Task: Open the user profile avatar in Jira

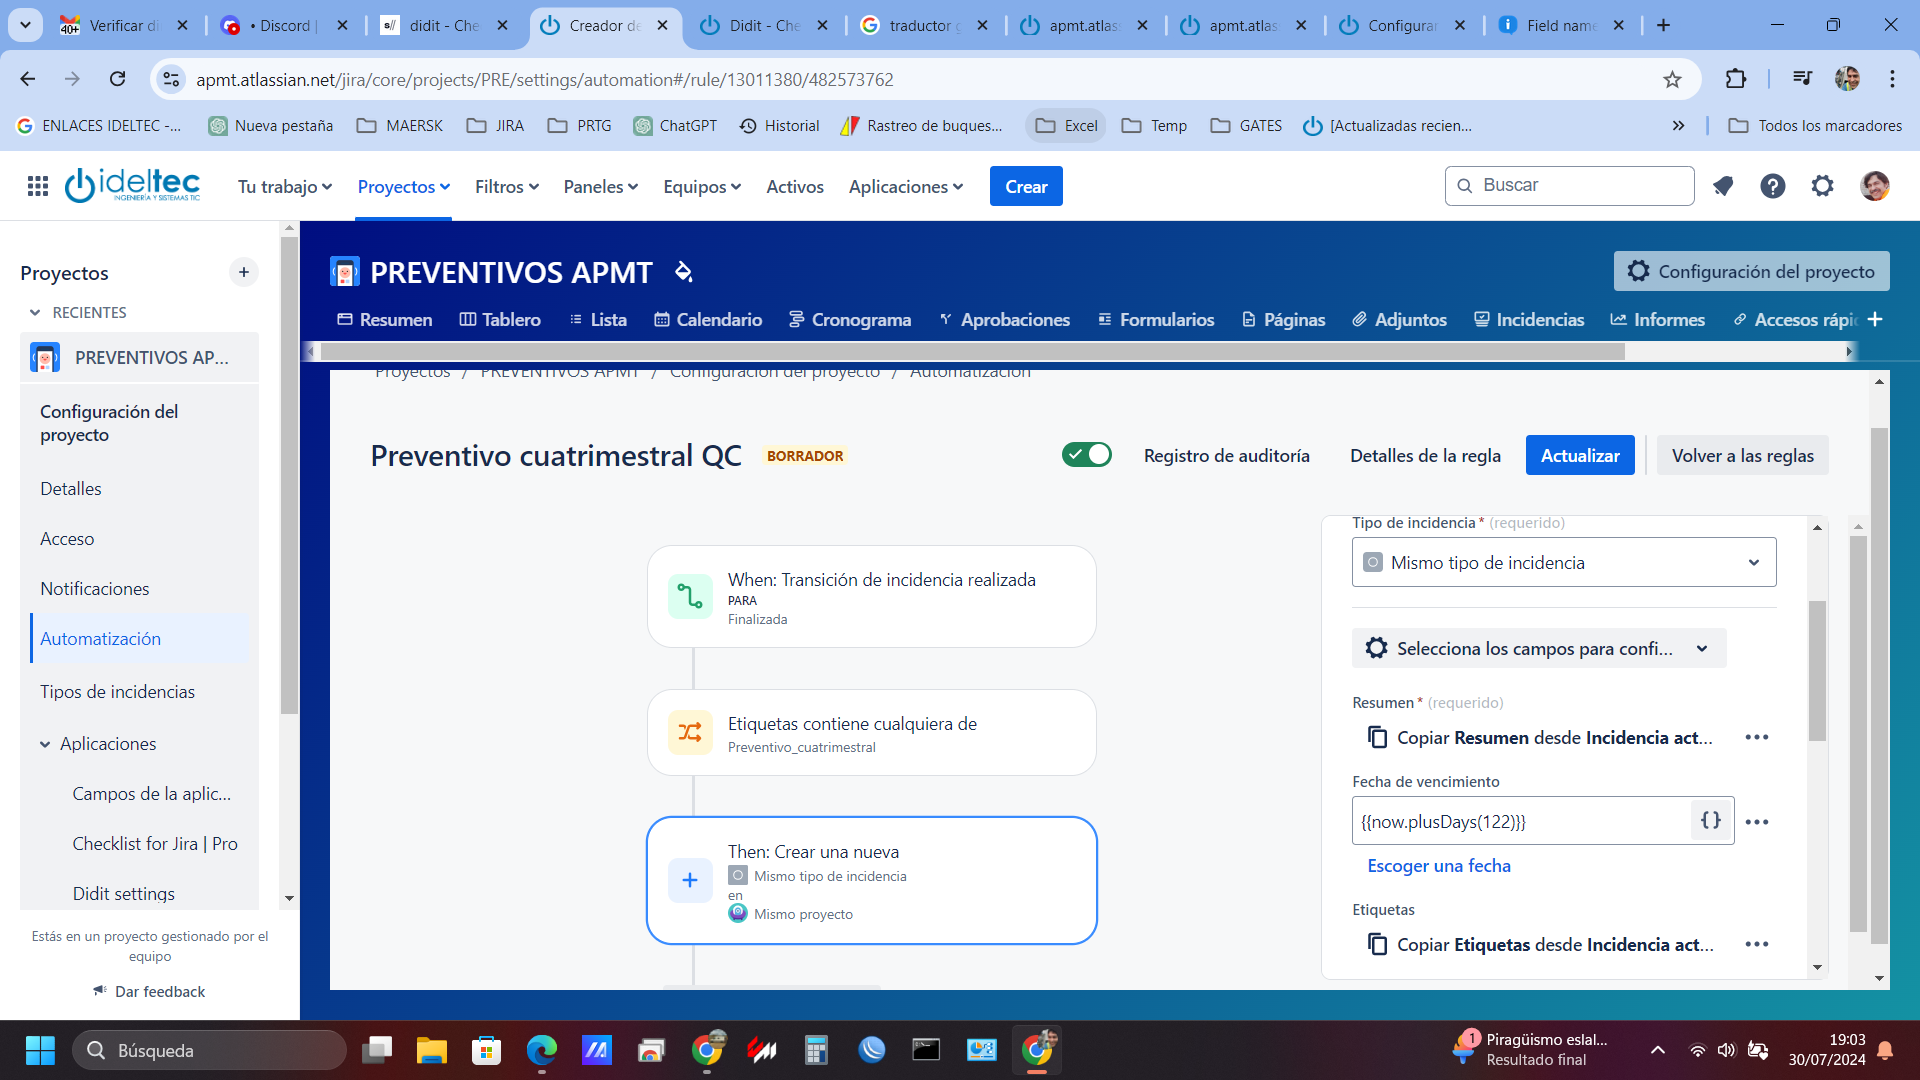Action: pos(1874,186)
